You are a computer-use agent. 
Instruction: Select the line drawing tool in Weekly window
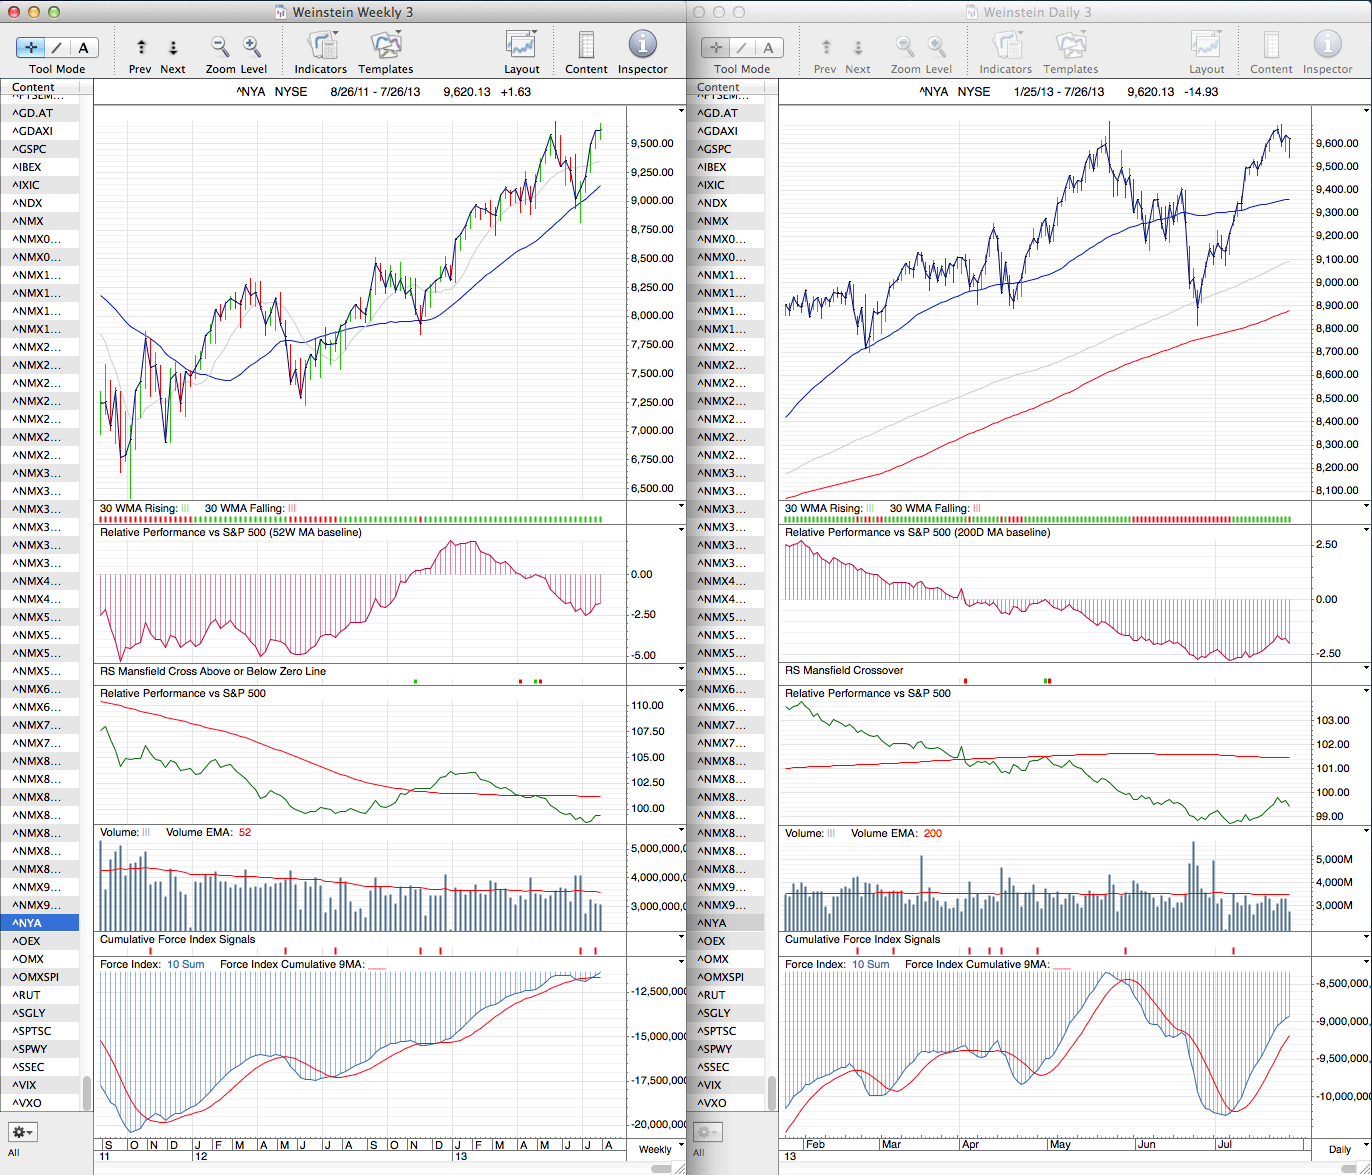(57, 48)
